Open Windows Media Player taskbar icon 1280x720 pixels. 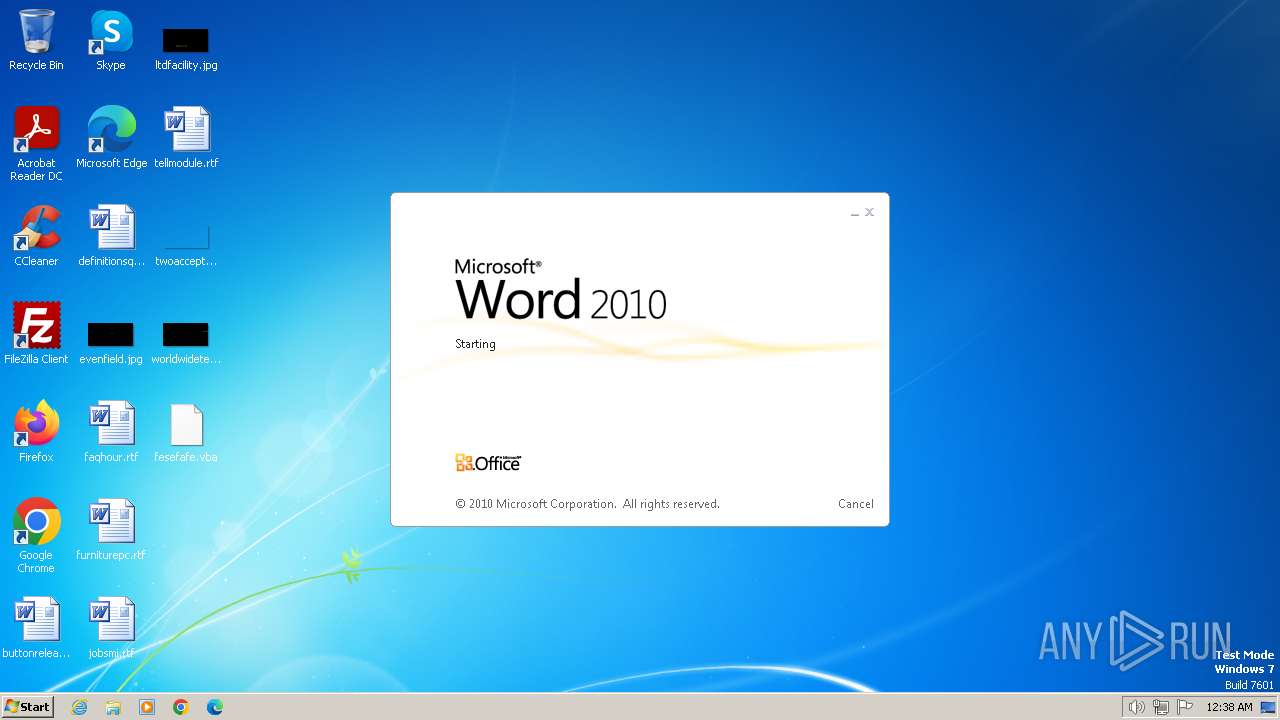147,707
